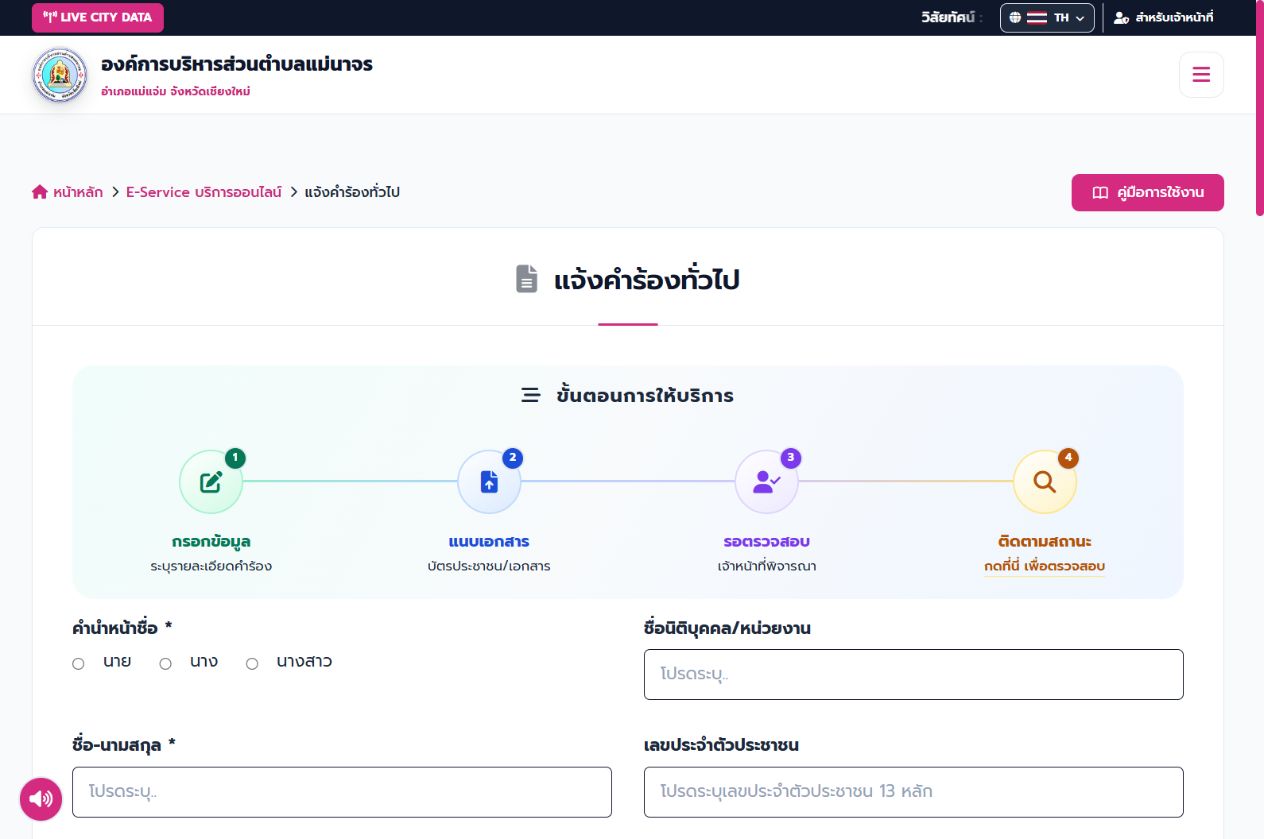Click step 2 แนบเอกสาร upload icon
Screen dimensions: 1264x839
489,482
